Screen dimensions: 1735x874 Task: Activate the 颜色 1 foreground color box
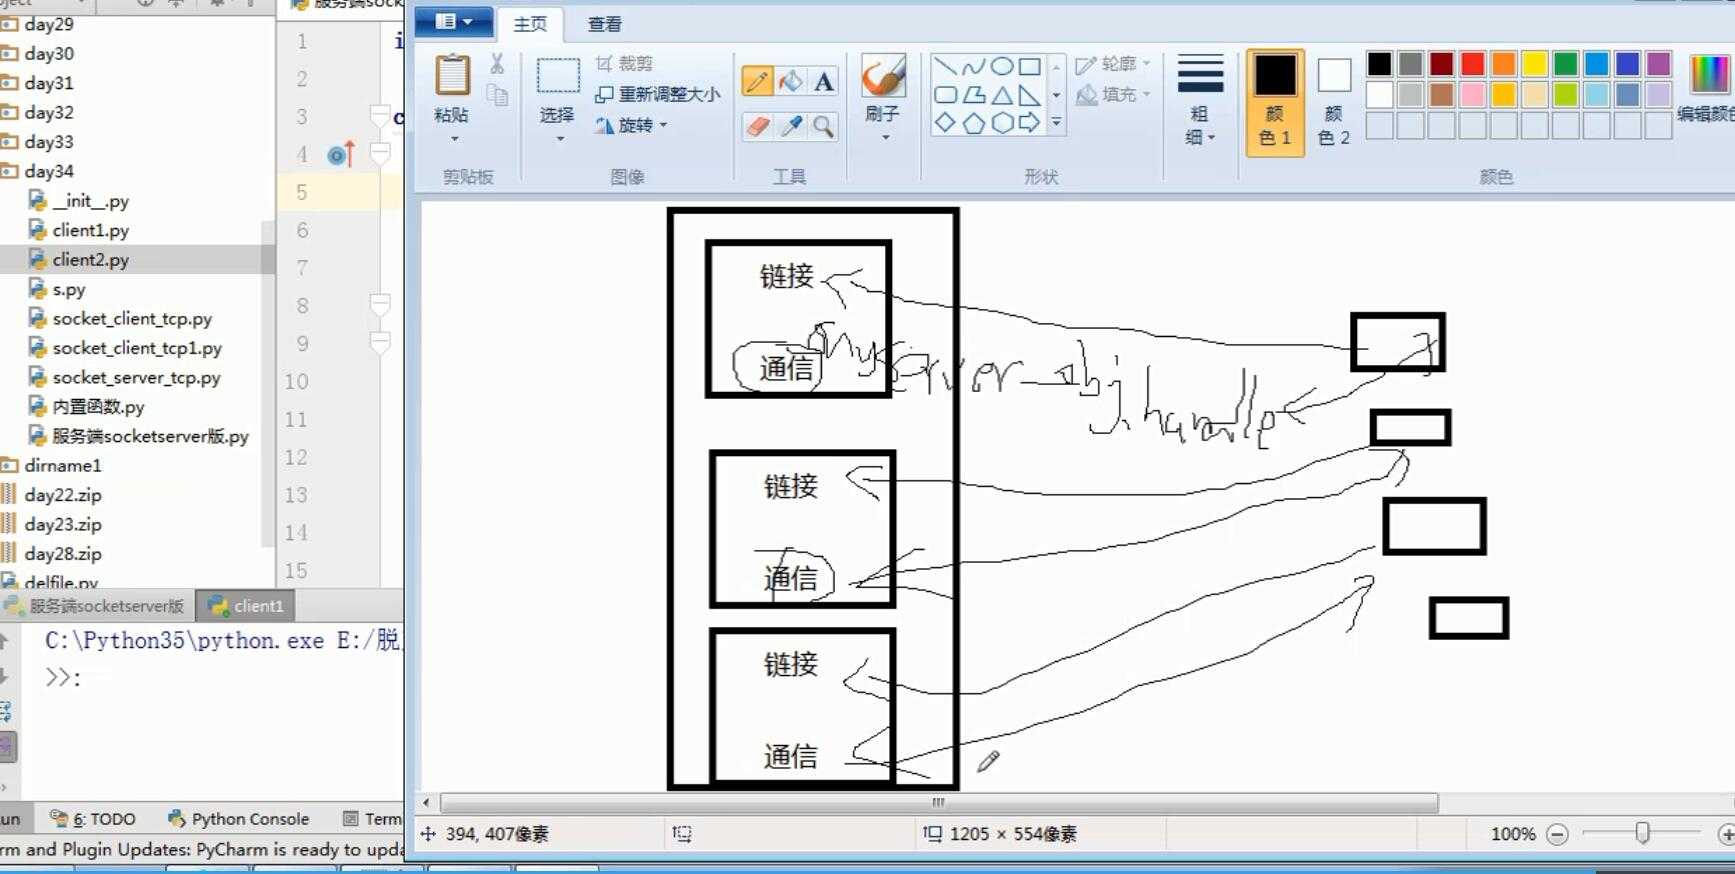coord(1275,102)
